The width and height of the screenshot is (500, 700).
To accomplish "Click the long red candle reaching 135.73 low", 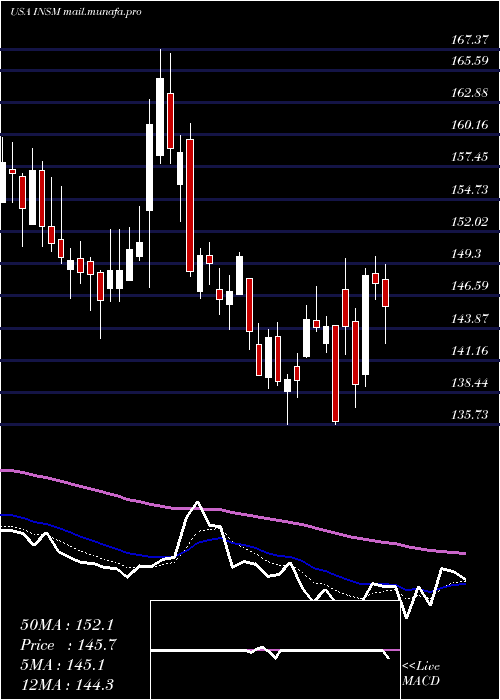I will pyautogui.click(x=335, y=374).
